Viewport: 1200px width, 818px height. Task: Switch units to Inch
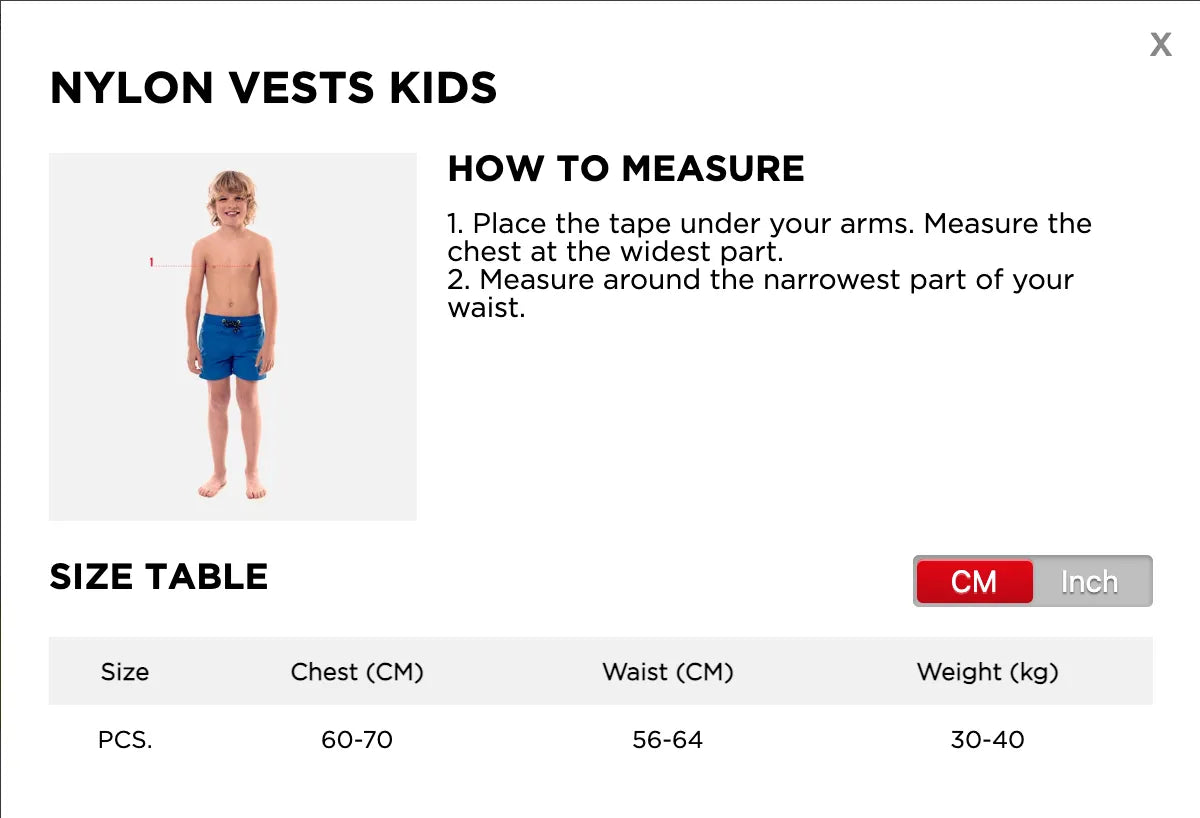(1090, 582)
